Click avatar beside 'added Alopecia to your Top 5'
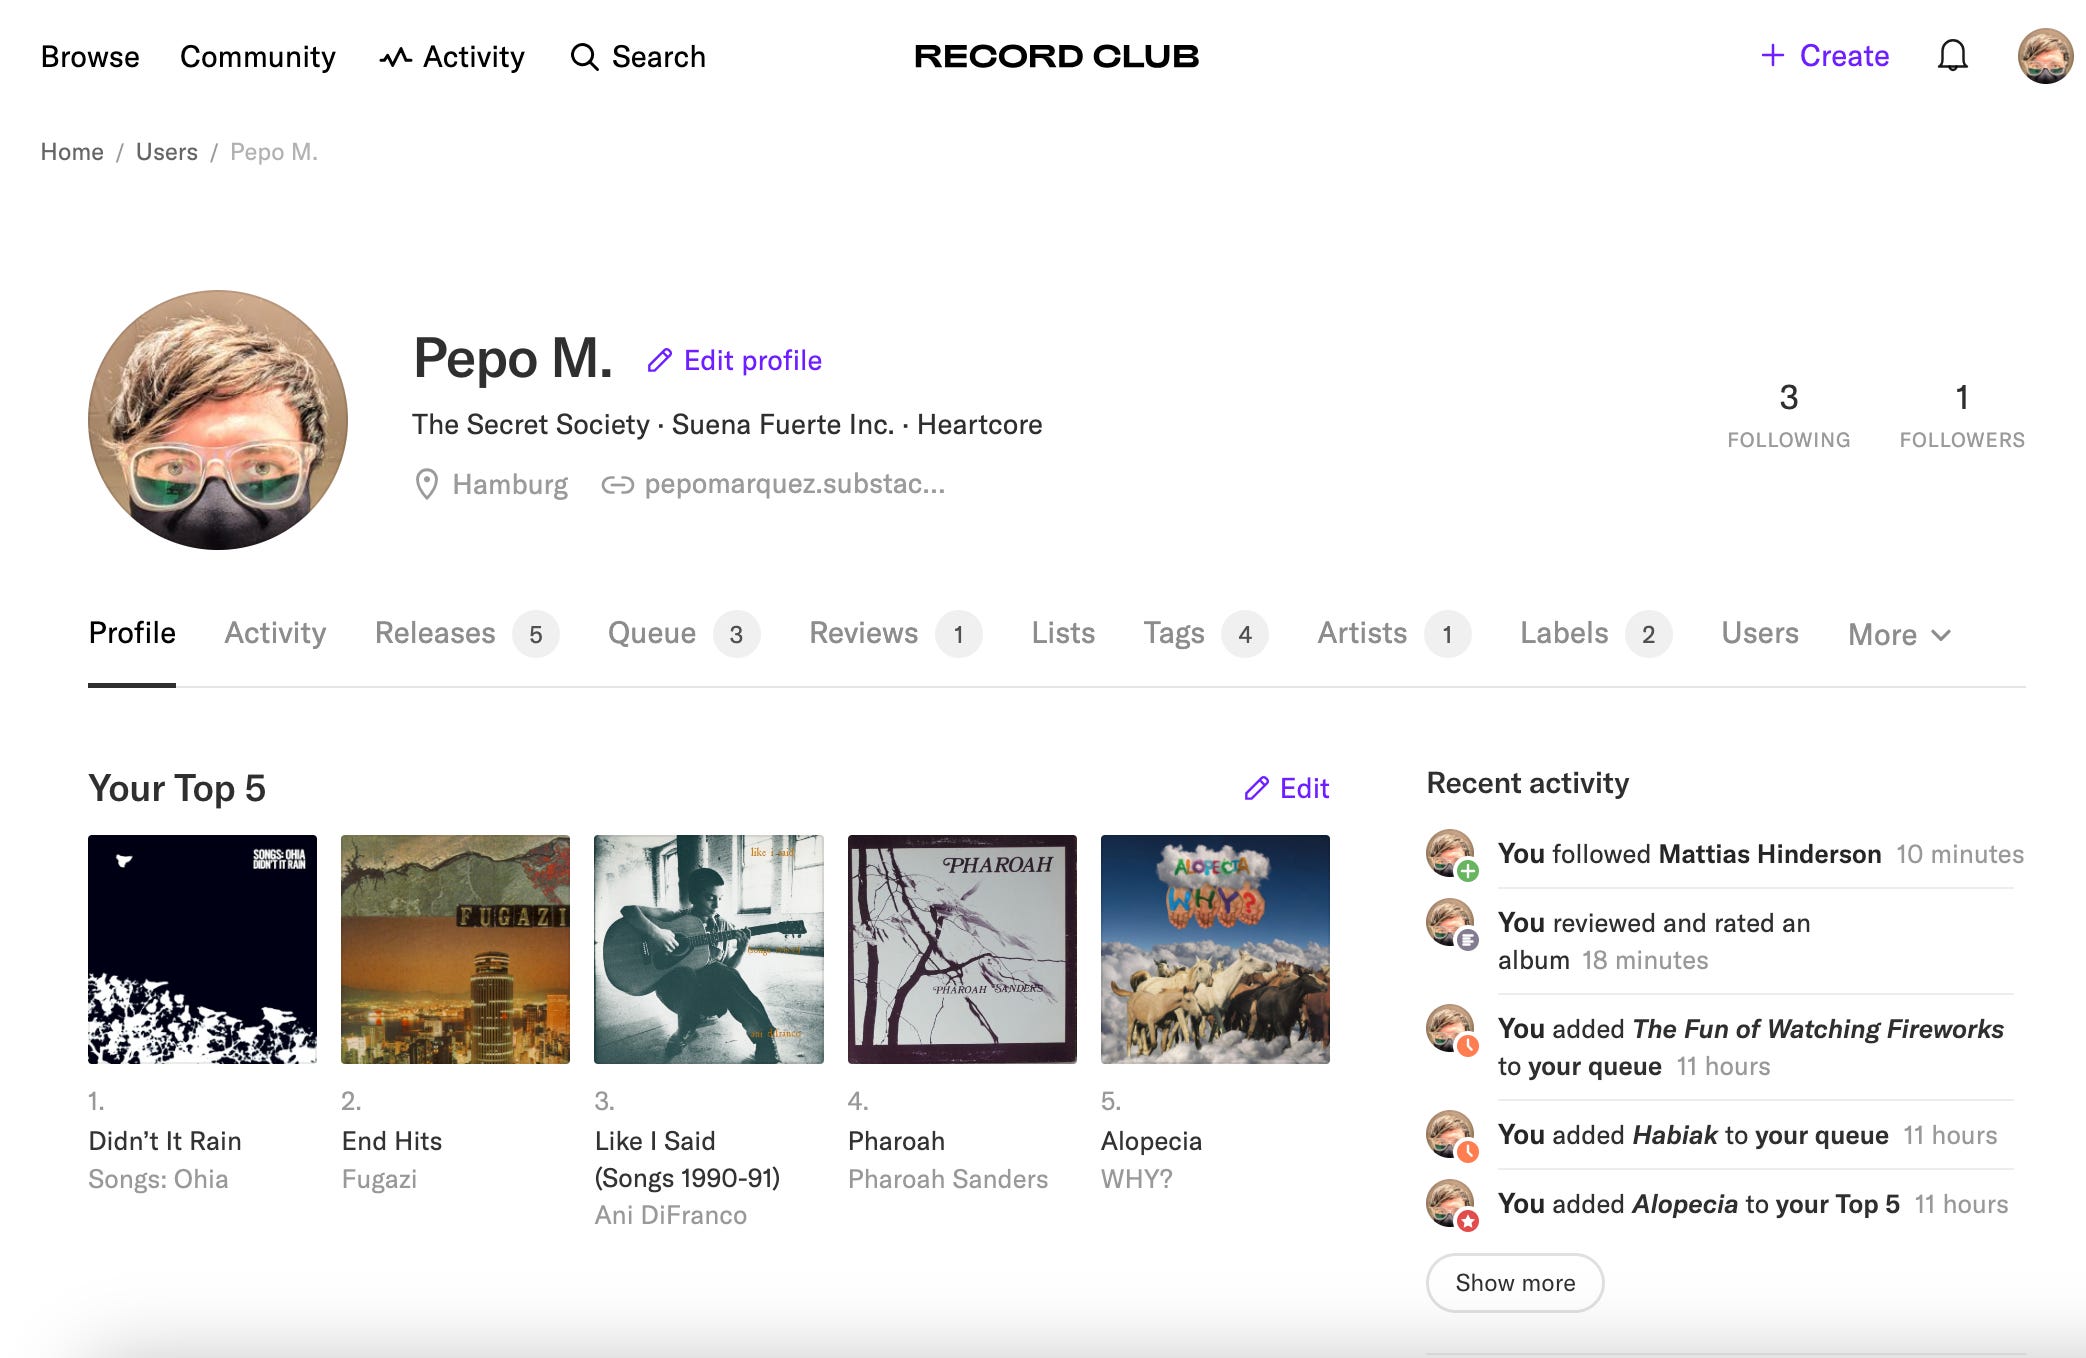Screen dimensions: 2086x1358 (x=1450, y=1204)
